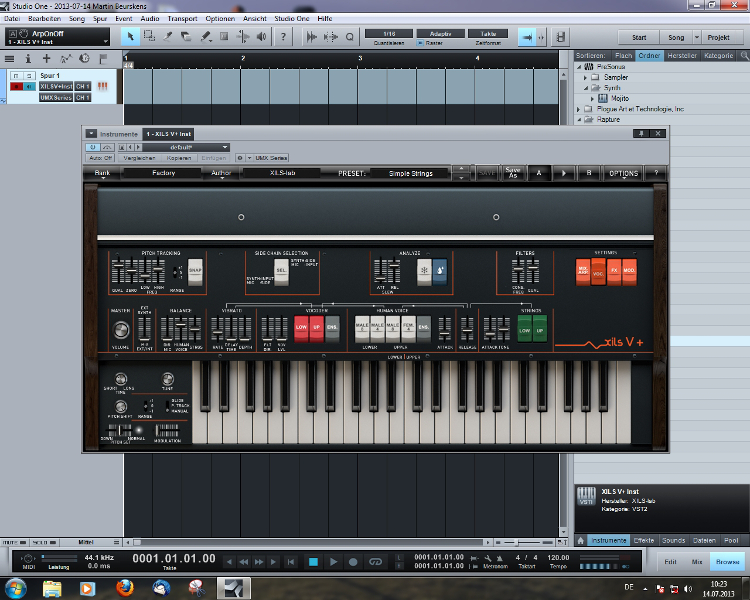
Task: Open the marker track flag icon
Action: click(103, 59)
